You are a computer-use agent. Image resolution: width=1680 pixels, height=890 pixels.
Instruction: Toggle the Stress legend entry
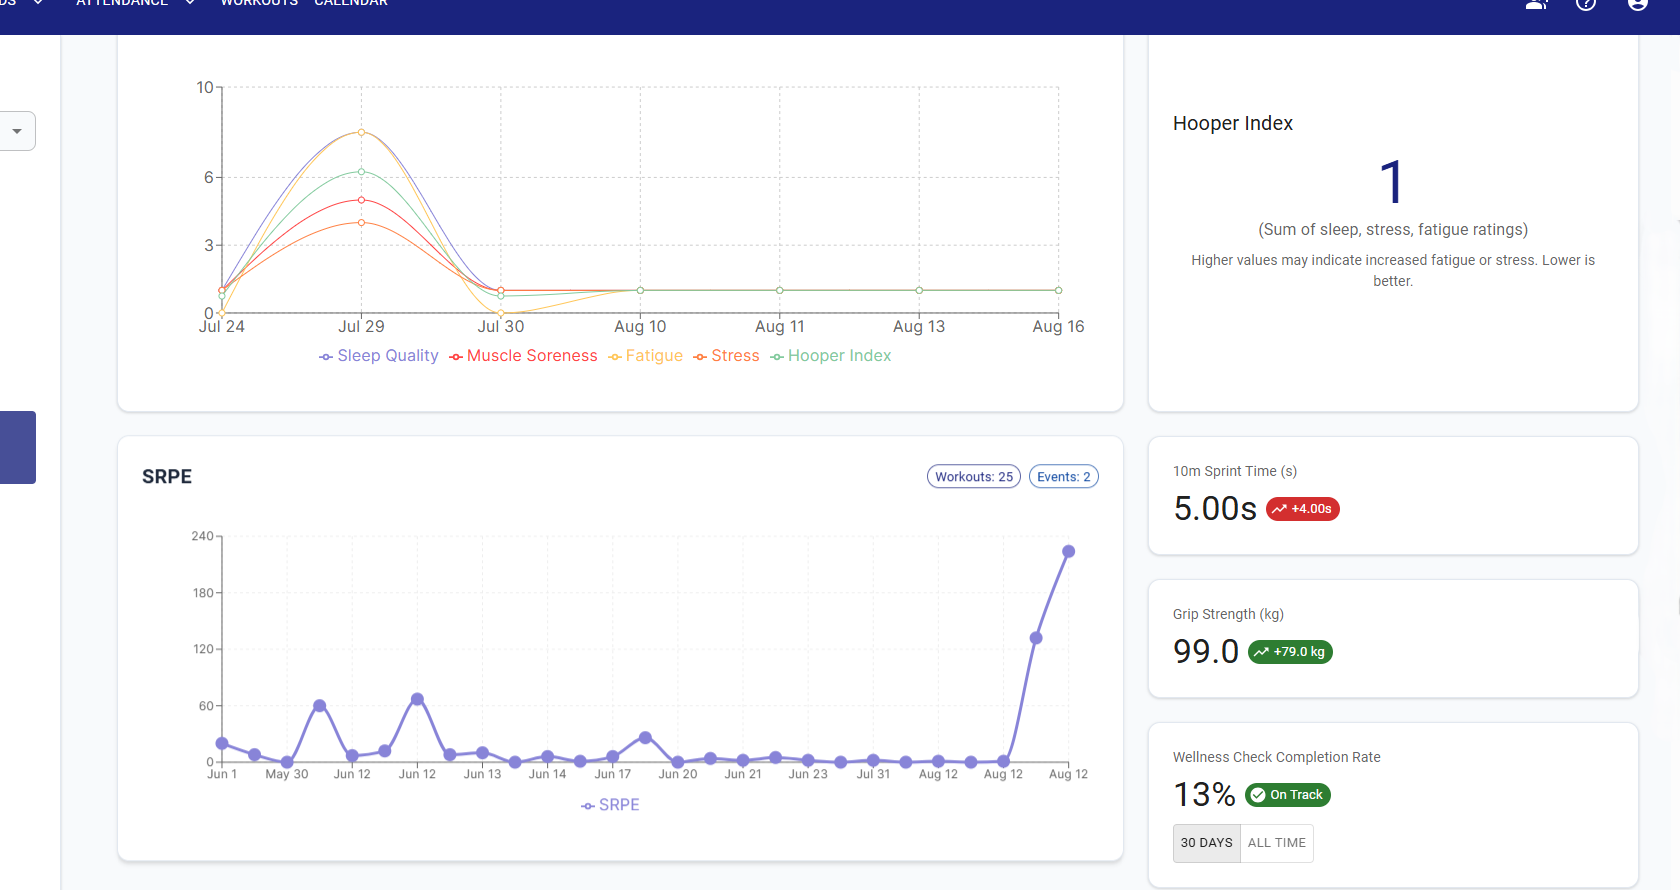726,356
